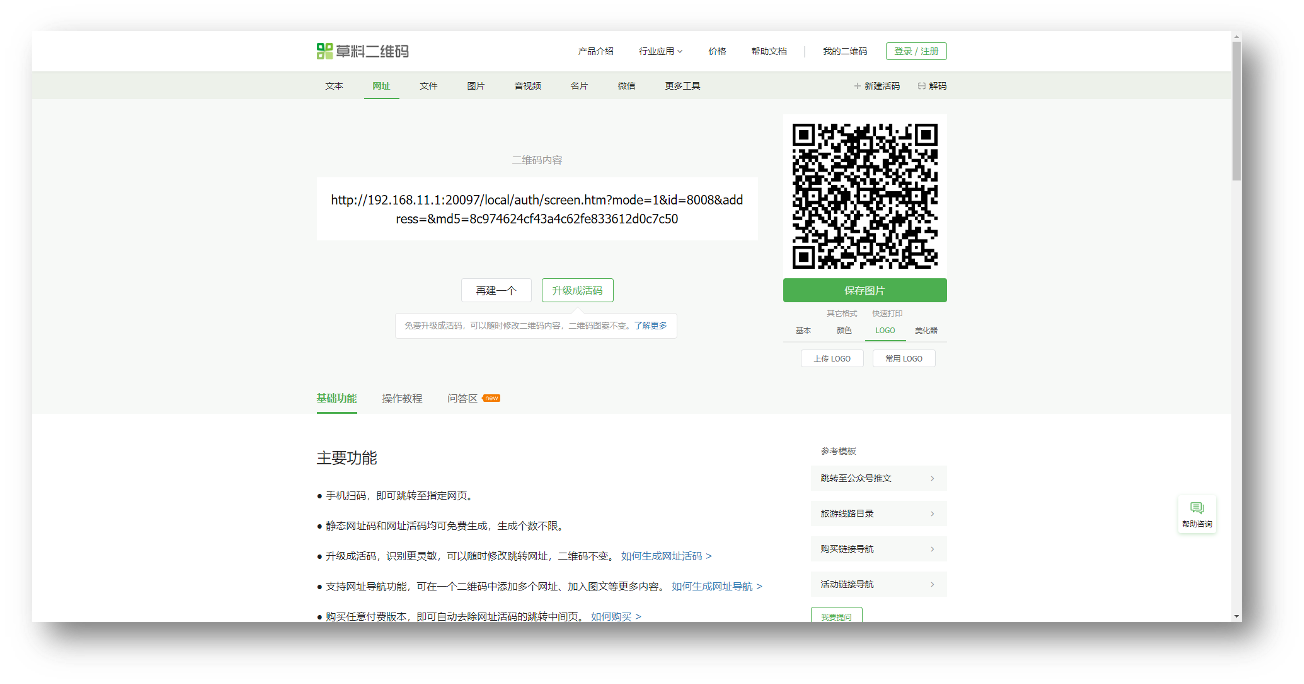Open the 如何购买 link
Image resolution: width=1304 pixels, height=684 pixels.
coord(616,617)
